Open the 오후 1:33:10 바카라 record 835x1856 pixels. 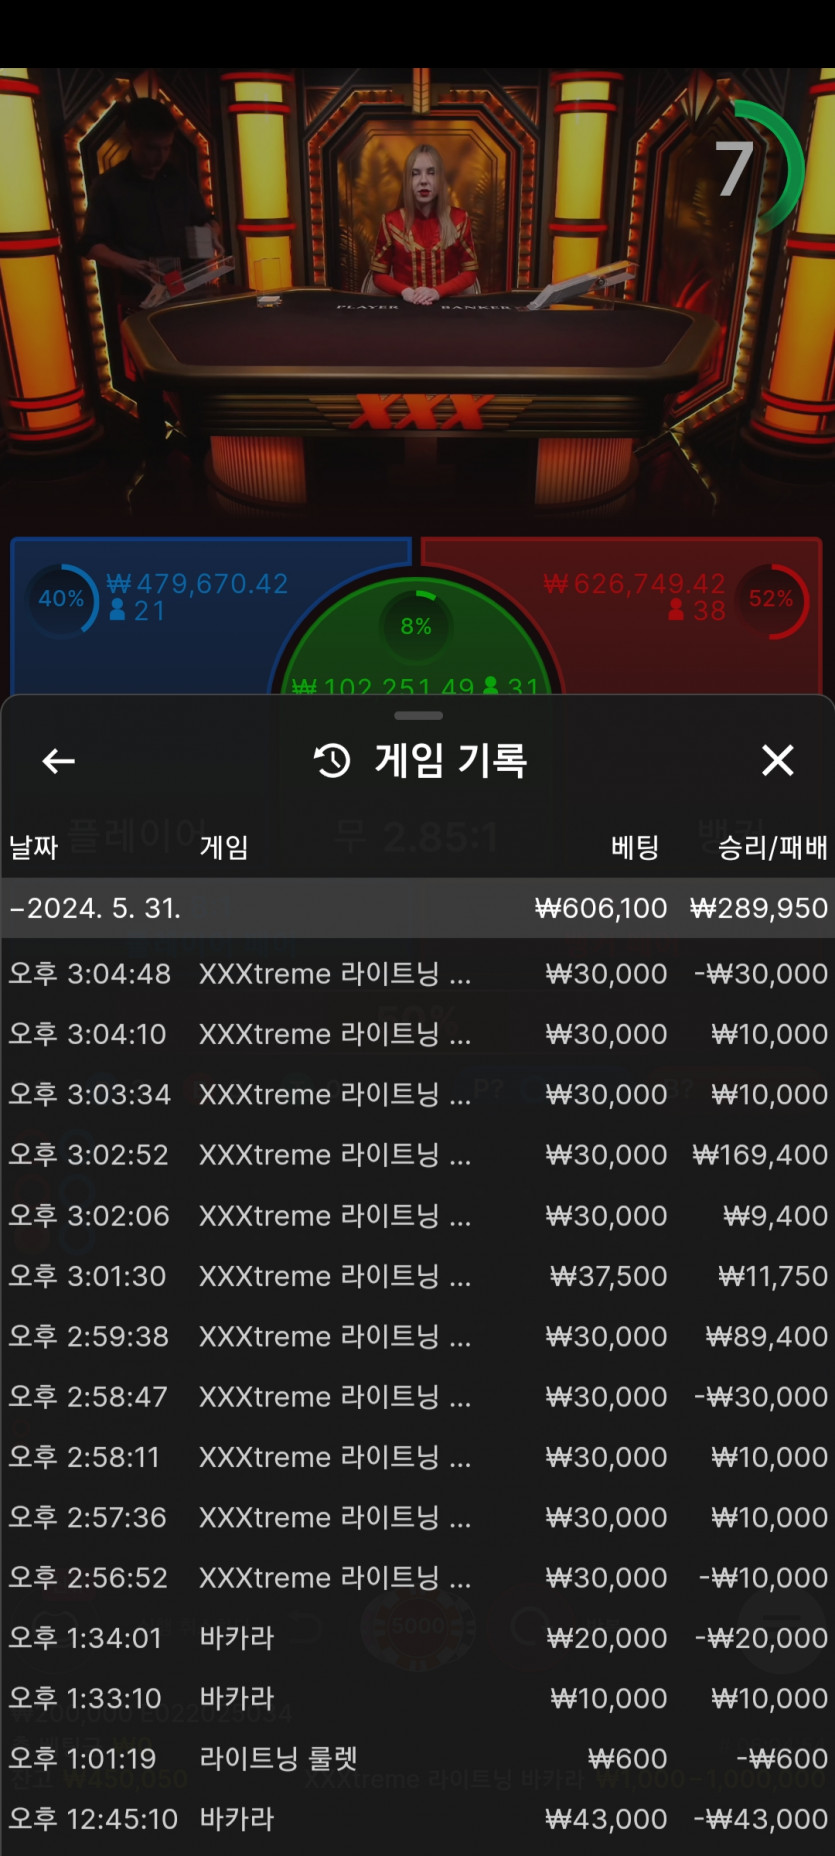(x=418, y=1698)
